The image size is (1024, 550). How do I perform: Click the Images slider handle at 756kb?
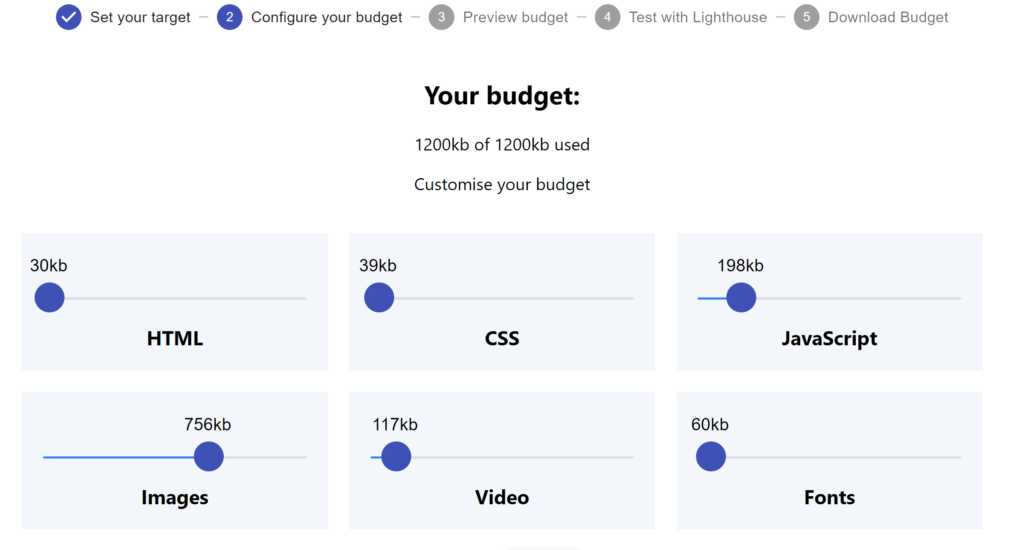[209, 457]
